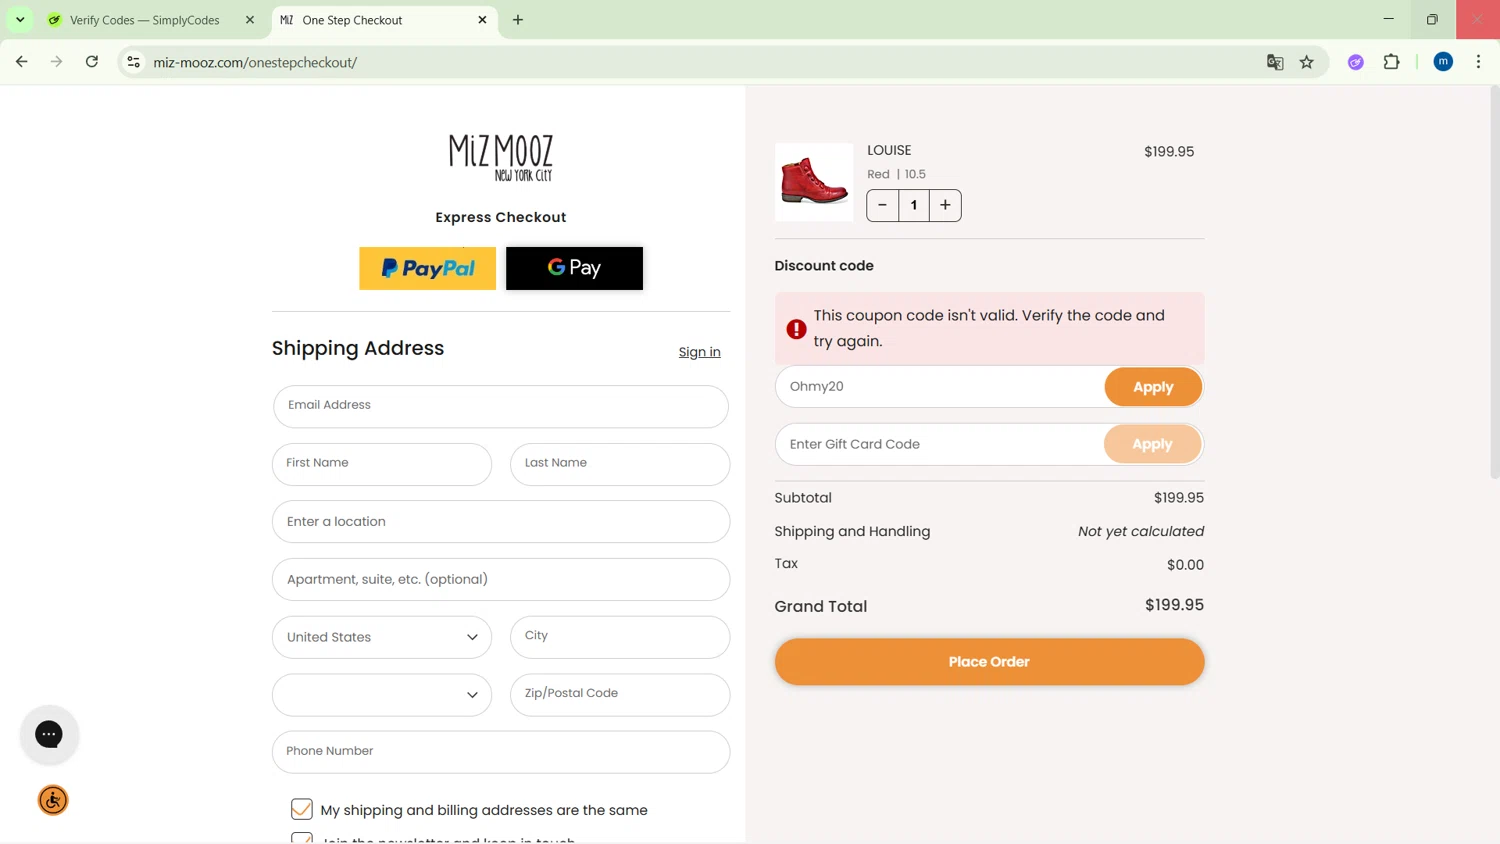Expand the United States country dropdown

382,637
